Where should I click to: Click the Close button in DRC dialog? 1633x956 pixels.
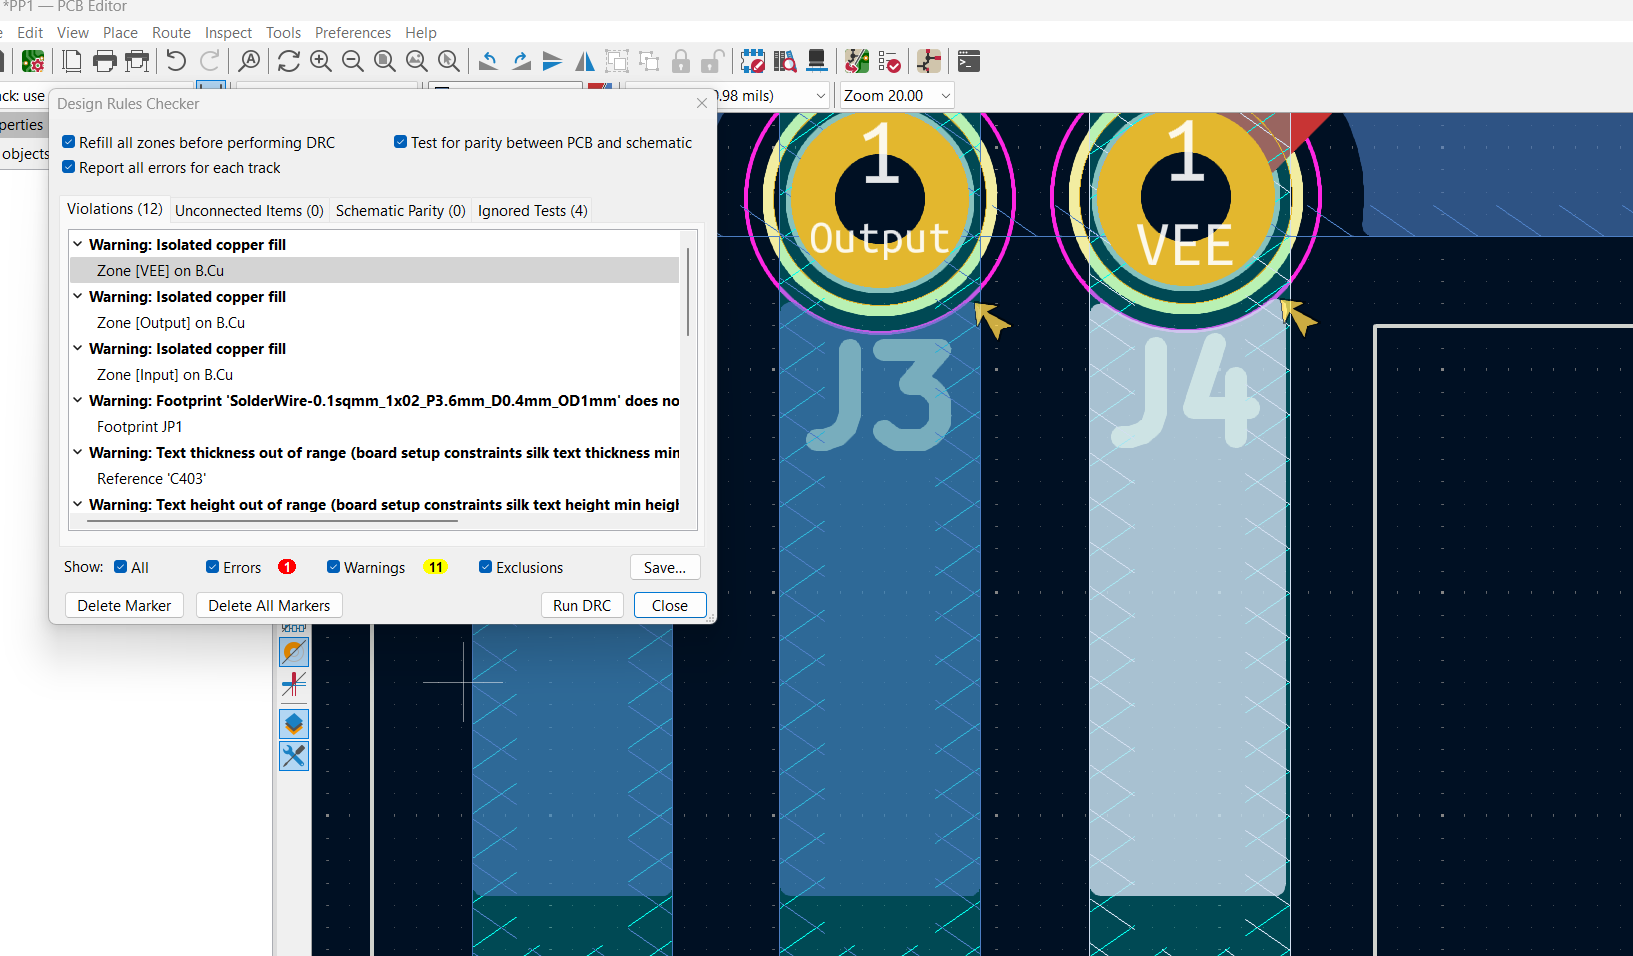[670, 605]
